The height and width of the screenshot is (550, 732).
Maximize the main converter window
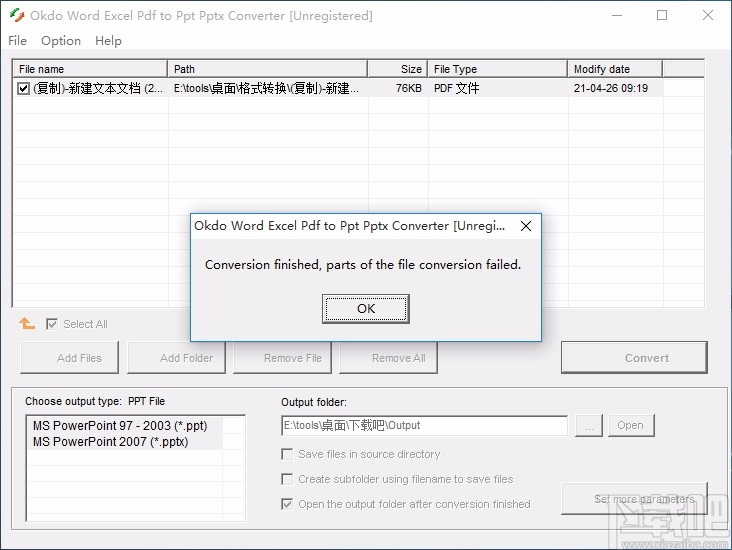(x=662, y=15)
